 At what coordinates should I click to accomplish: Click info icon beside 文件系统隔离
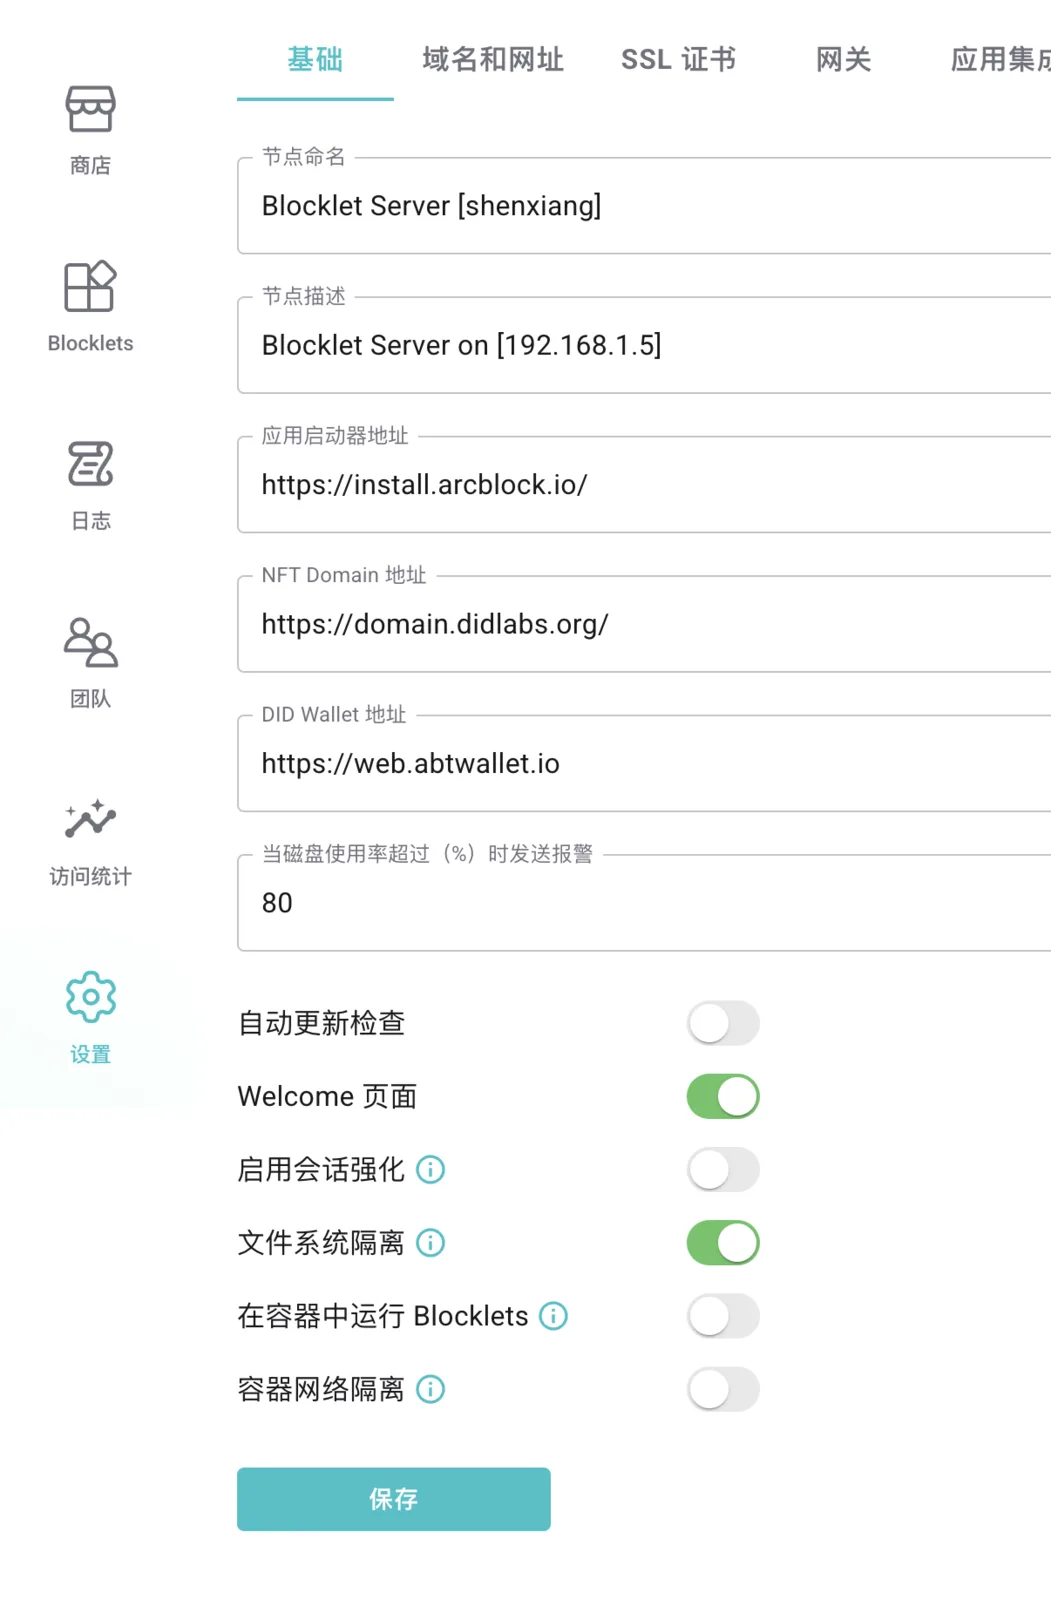pos(430,1243)
